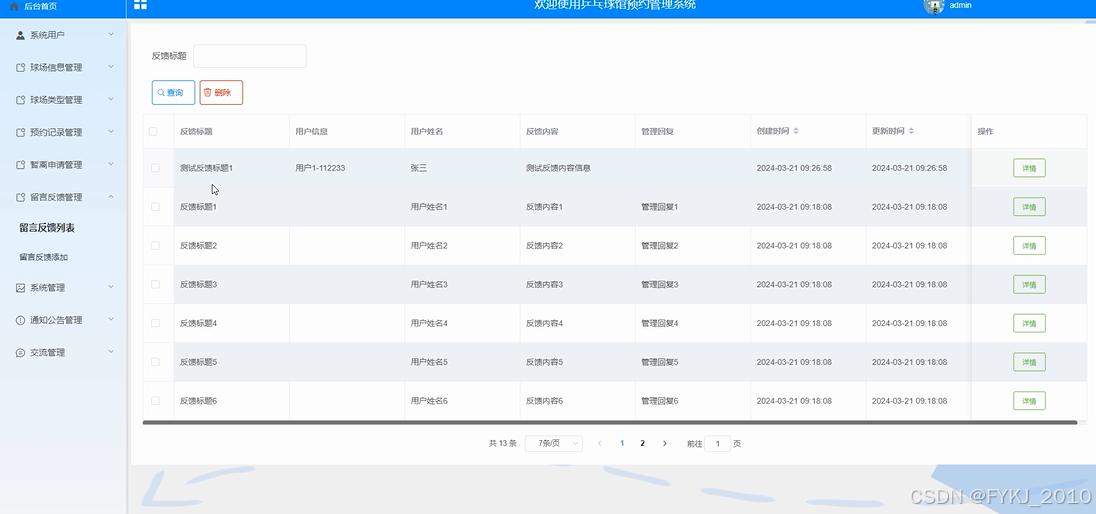The height and width of the screenshot is (514, 1096).
Task: Click the 通知公告管理 info icon
Action: point(20,320)
